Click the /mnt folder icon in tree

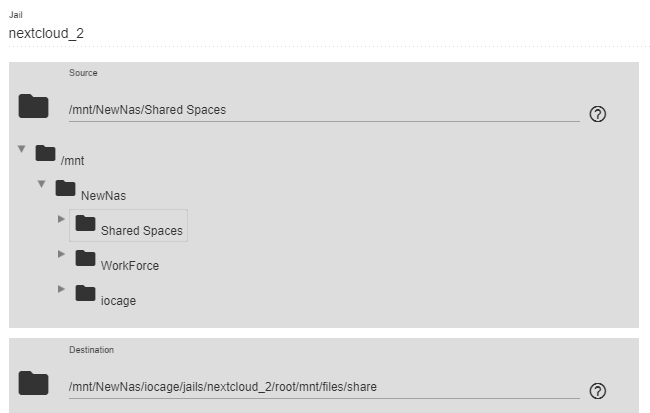point(46,153)
